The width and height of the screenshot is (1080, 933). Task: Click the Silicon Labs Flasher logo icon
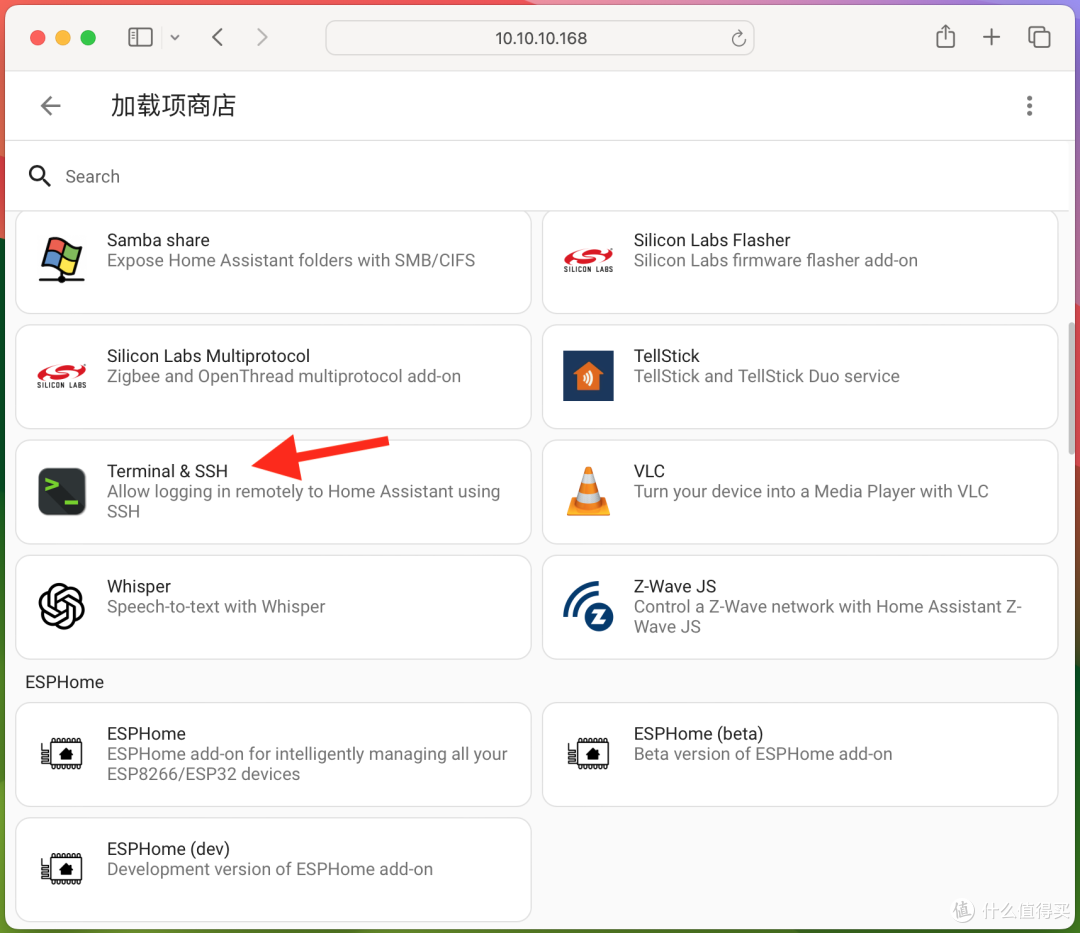(x=588, y=260)
